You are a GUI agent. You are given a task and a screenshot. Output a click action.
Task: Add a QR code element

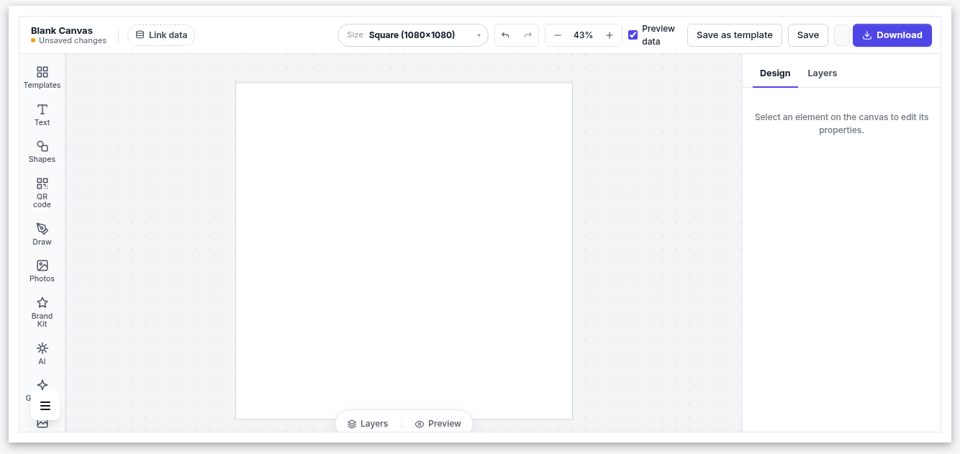tap(42, 192)
